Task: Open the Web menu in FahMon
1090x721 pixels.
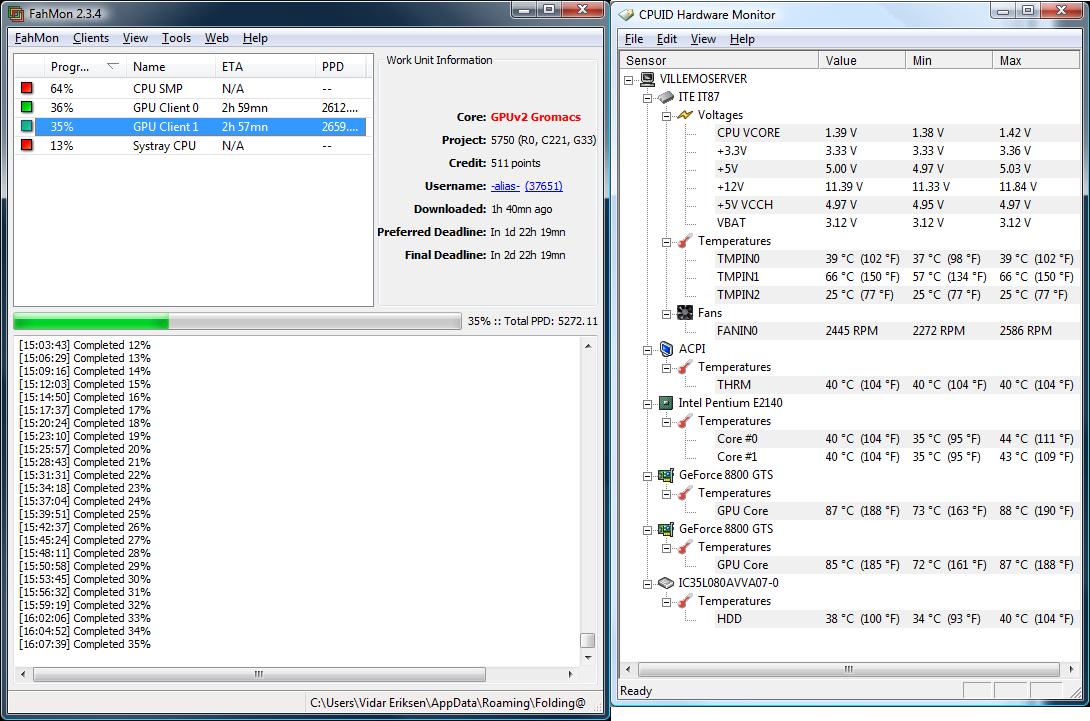Action: (x=216, y=38)
